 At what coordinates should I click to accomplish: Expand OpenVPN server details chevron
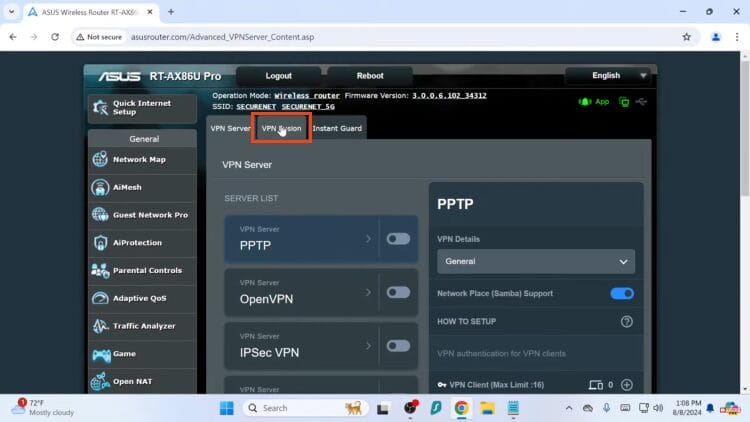(368, 292)
